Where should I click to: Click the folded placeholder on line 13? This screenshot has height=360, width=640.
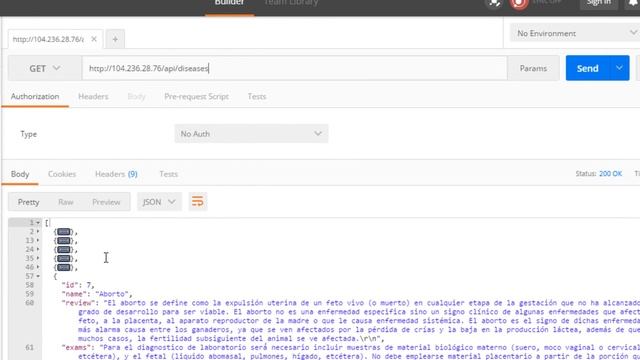coord(64,241)
